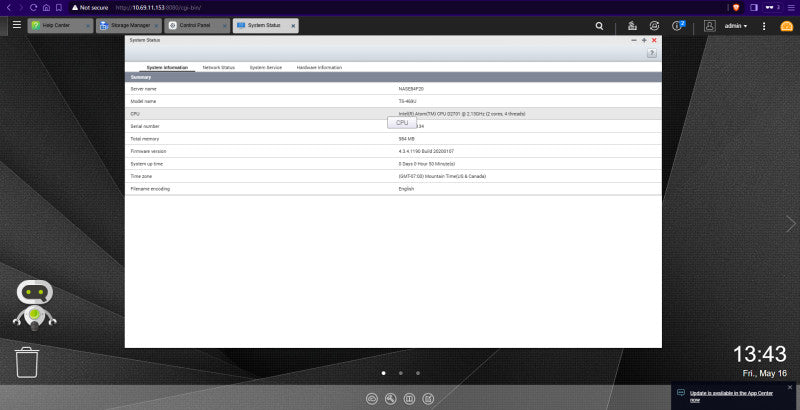This screenshot has width=800, height=410.
Task: Open the third bottom dock icon
Action: pyautogui.click(x=409, y=399)
